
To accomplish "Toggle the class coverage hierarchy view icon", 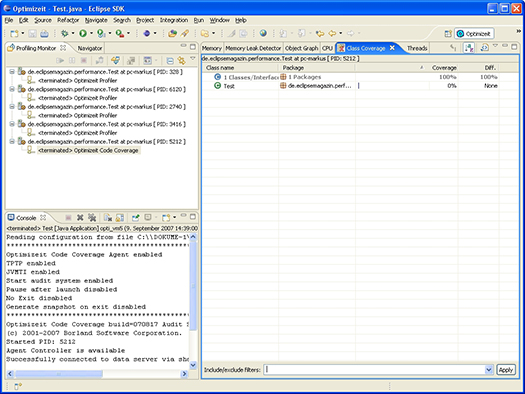I will (469, 48).
